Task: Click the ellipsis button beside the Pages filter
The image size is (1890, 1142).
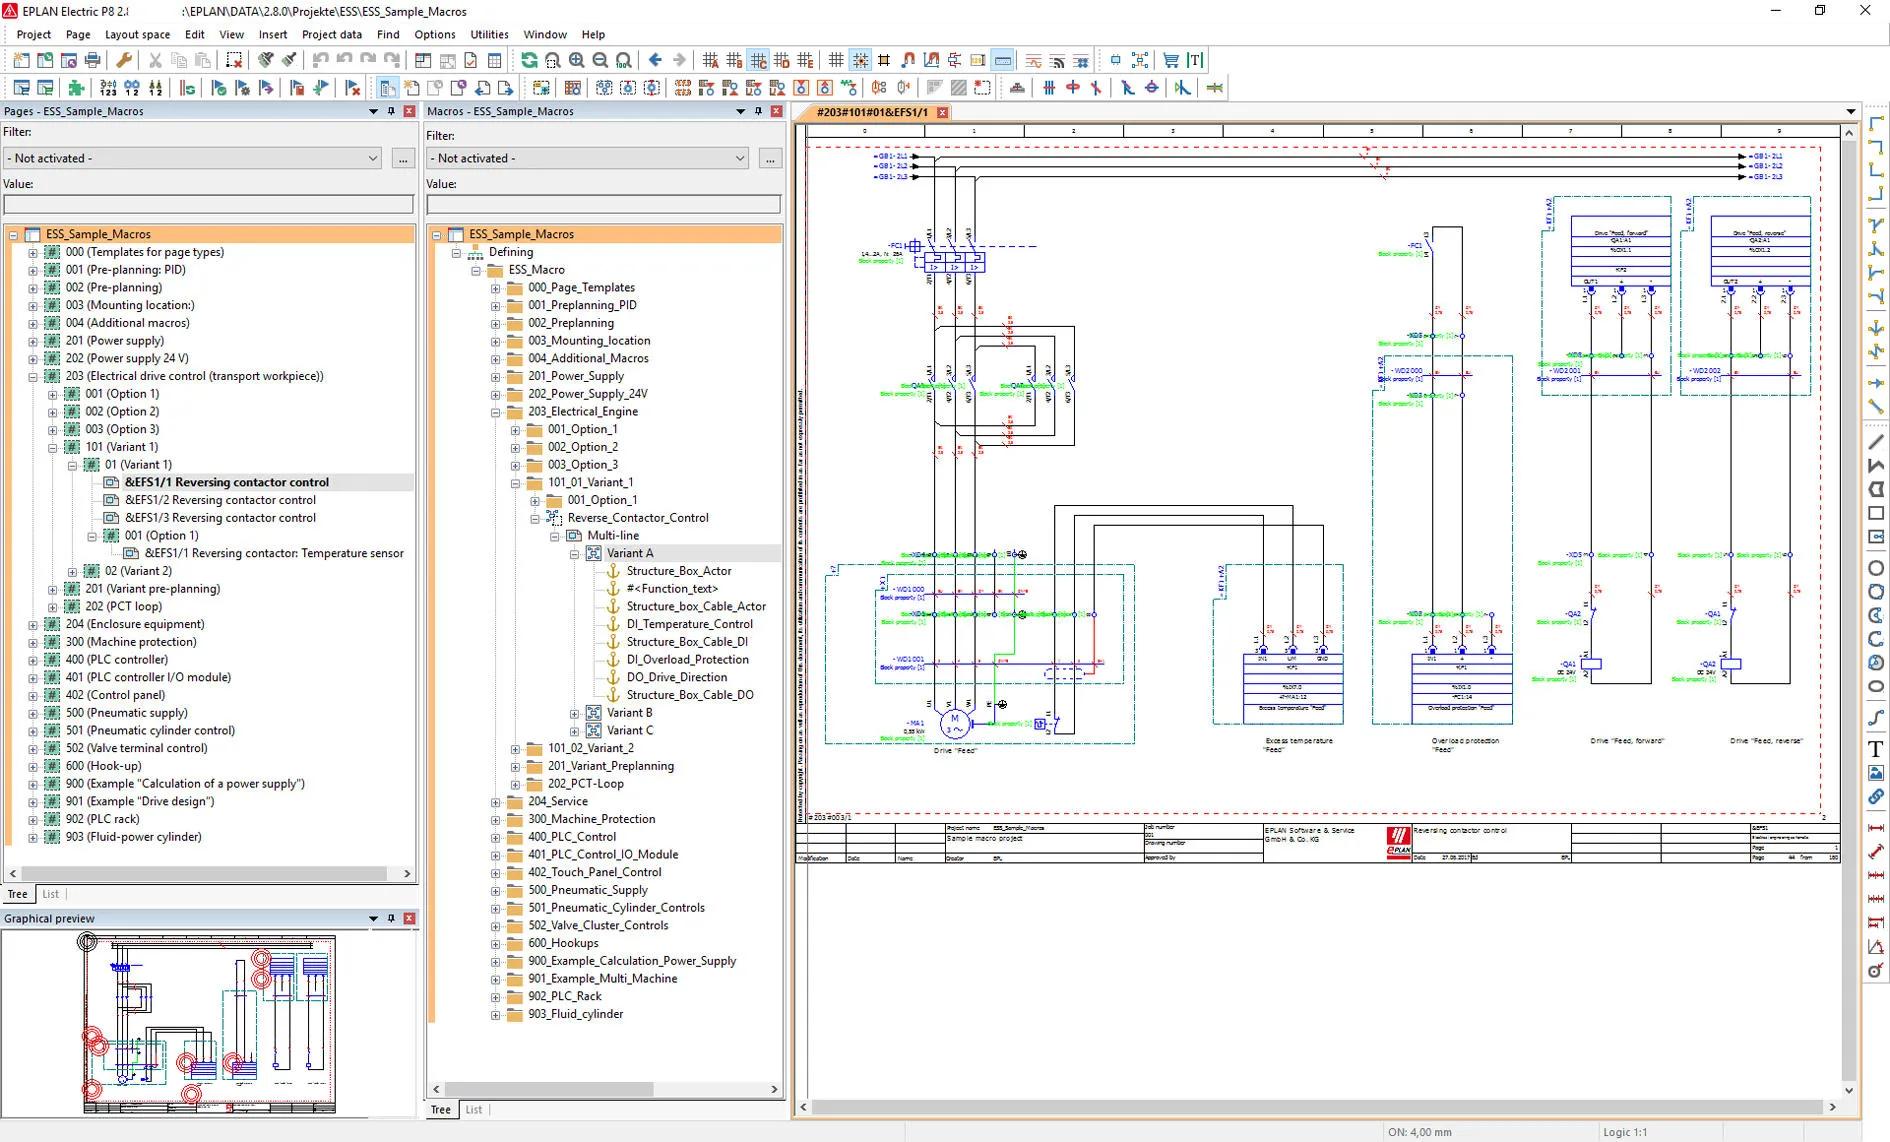Action: (x=403, y=158)
